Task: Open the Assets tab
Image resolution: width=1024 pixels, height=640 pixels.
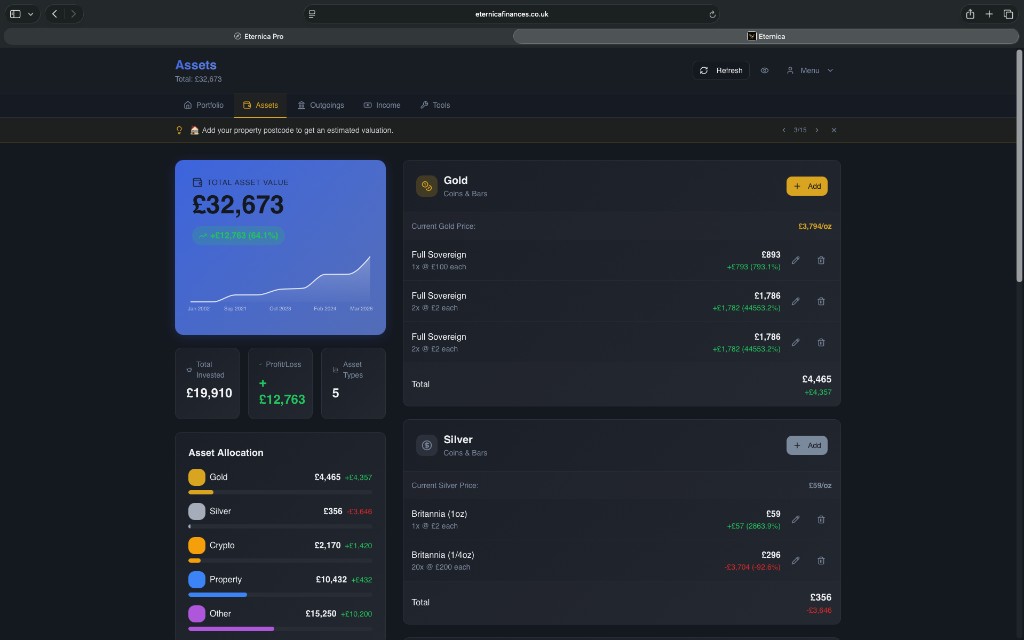Action: 261,105
